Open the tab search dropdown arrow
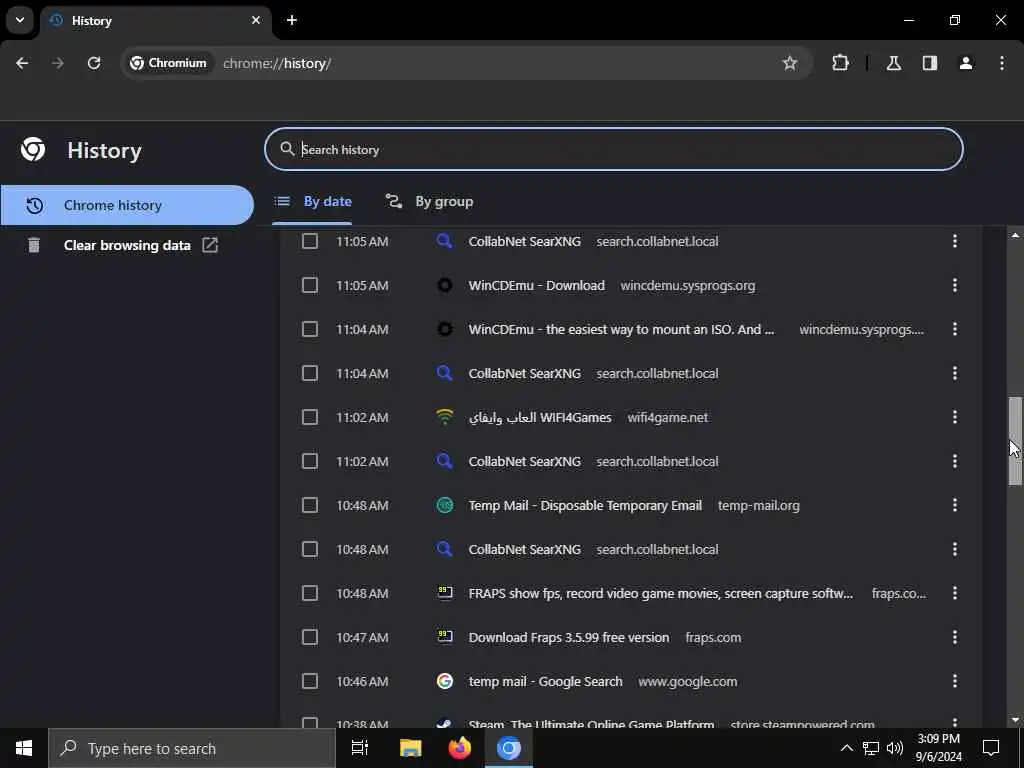Viewport: 1024px width, 768px height. (20, 20)
